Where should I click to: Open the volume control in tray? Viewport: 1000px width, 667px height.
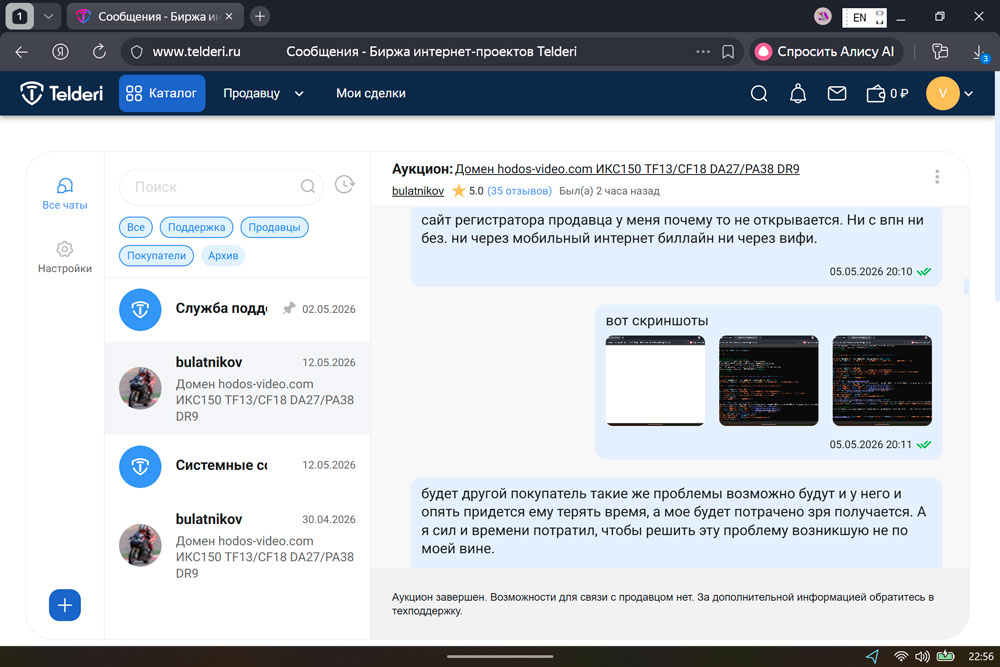(x=922, y=656)
